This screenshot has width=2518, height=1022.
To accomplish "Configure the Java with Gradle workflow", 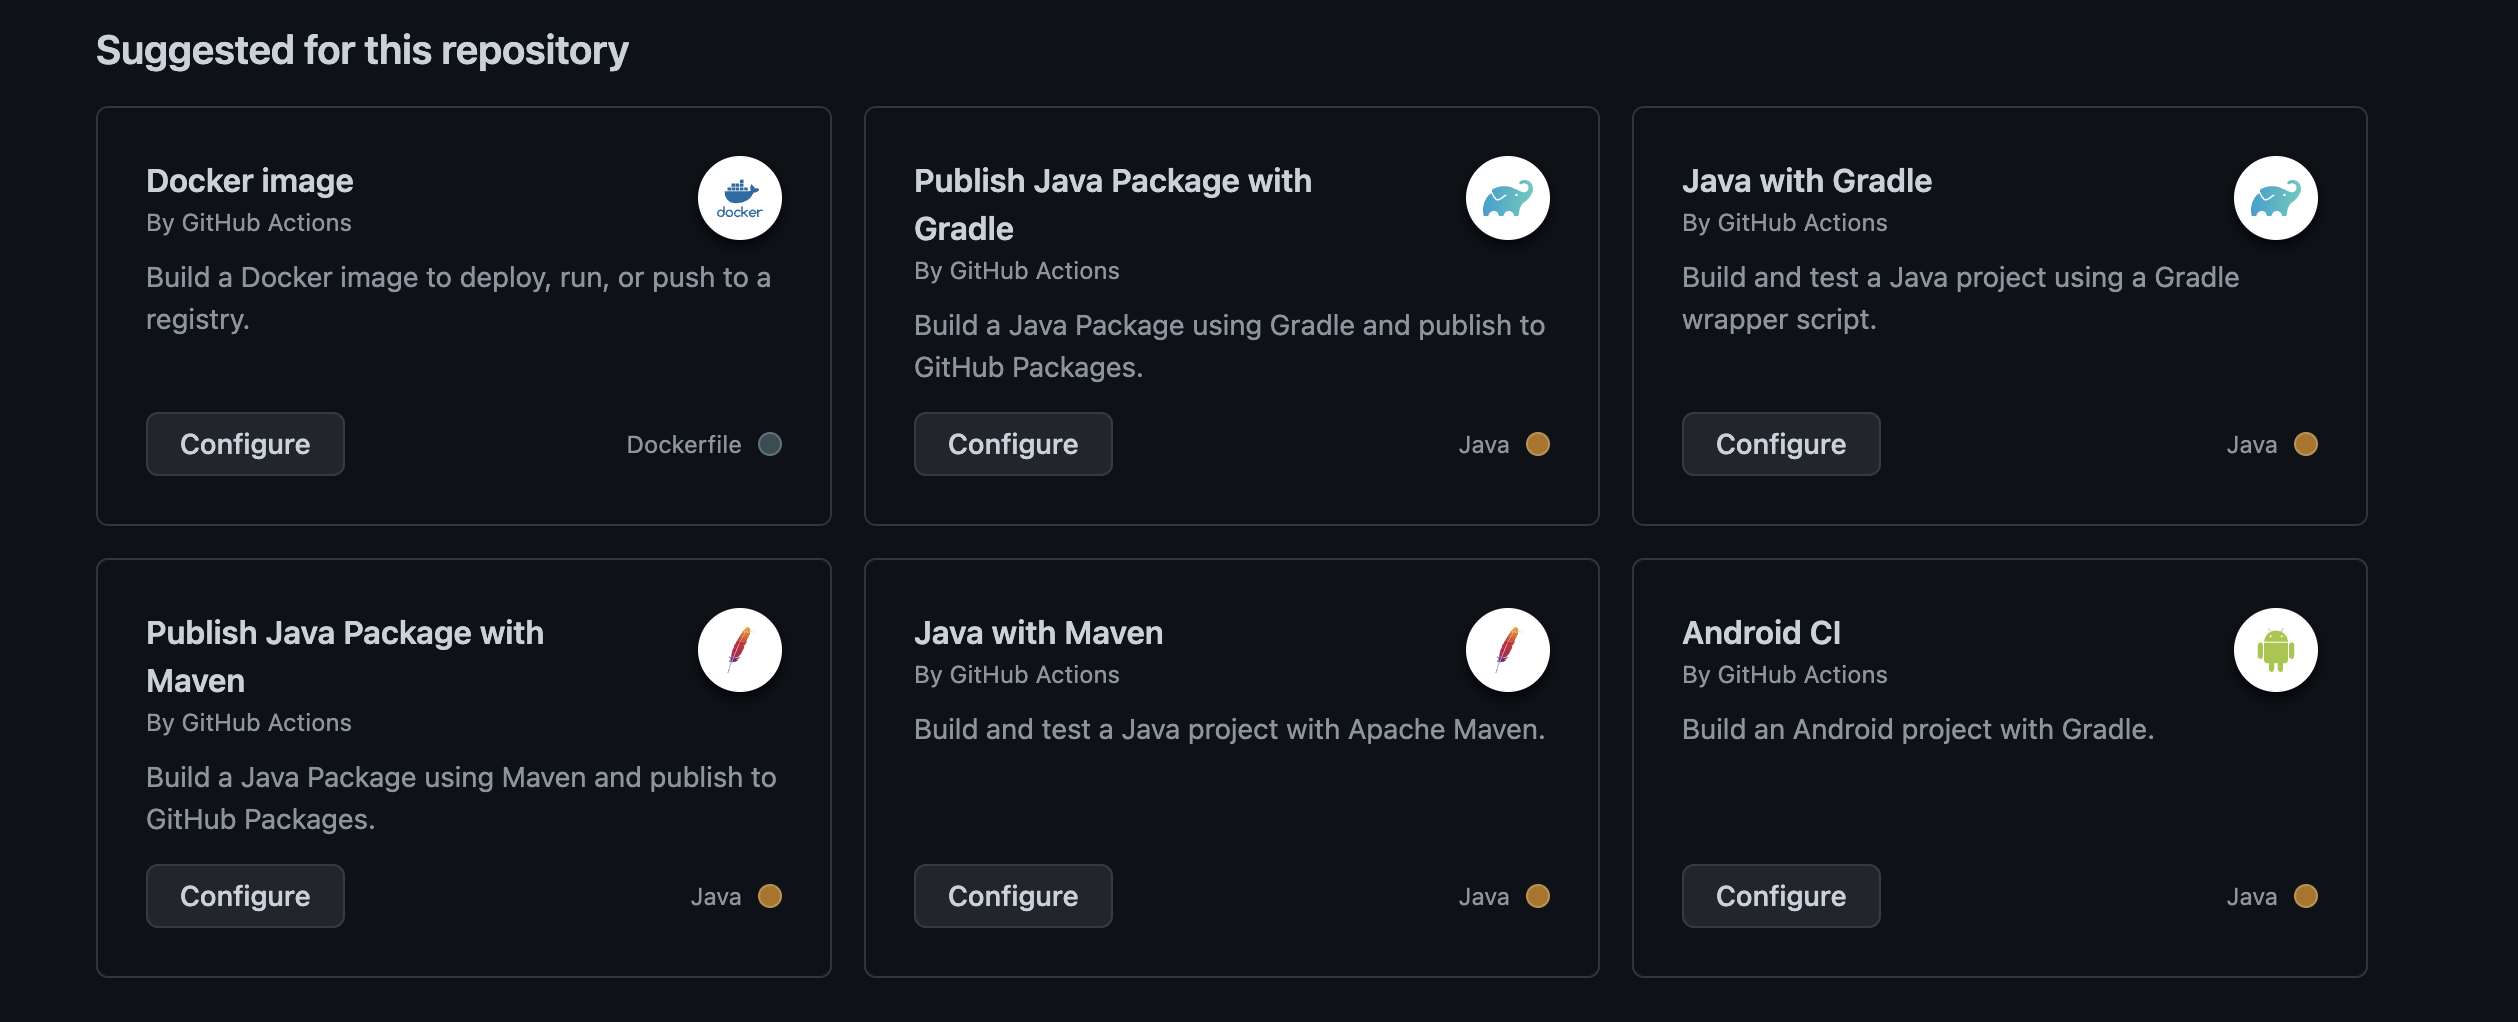I will point(1781,444).
